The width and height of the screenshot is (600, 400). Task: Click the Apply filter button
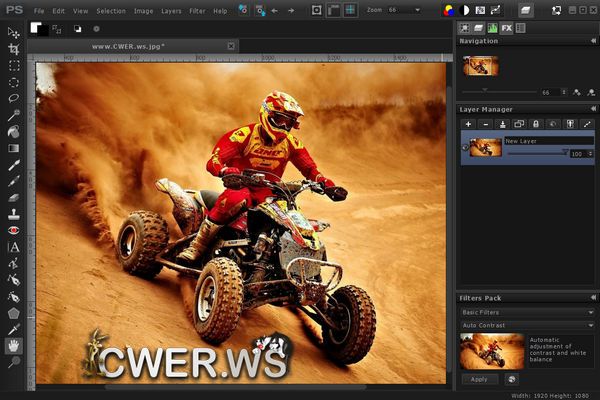click(478, 379)
